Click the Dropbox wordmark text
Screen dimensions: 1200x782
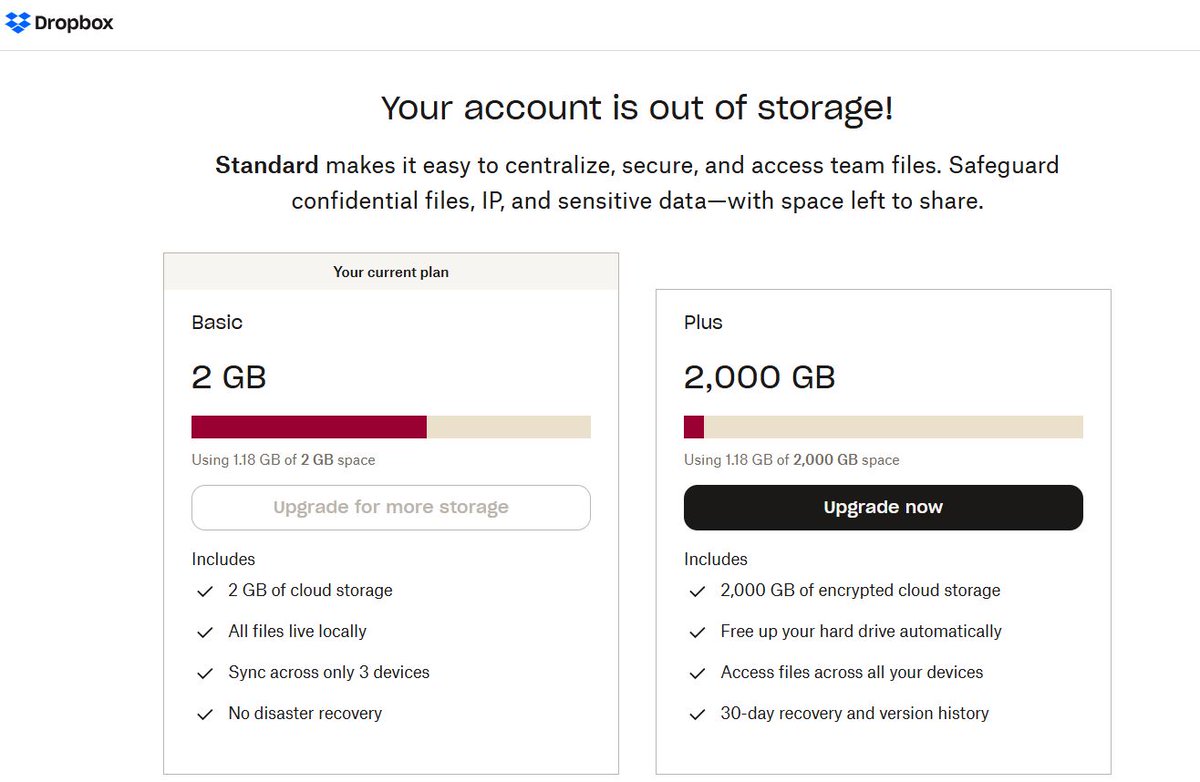click(74, 23)
